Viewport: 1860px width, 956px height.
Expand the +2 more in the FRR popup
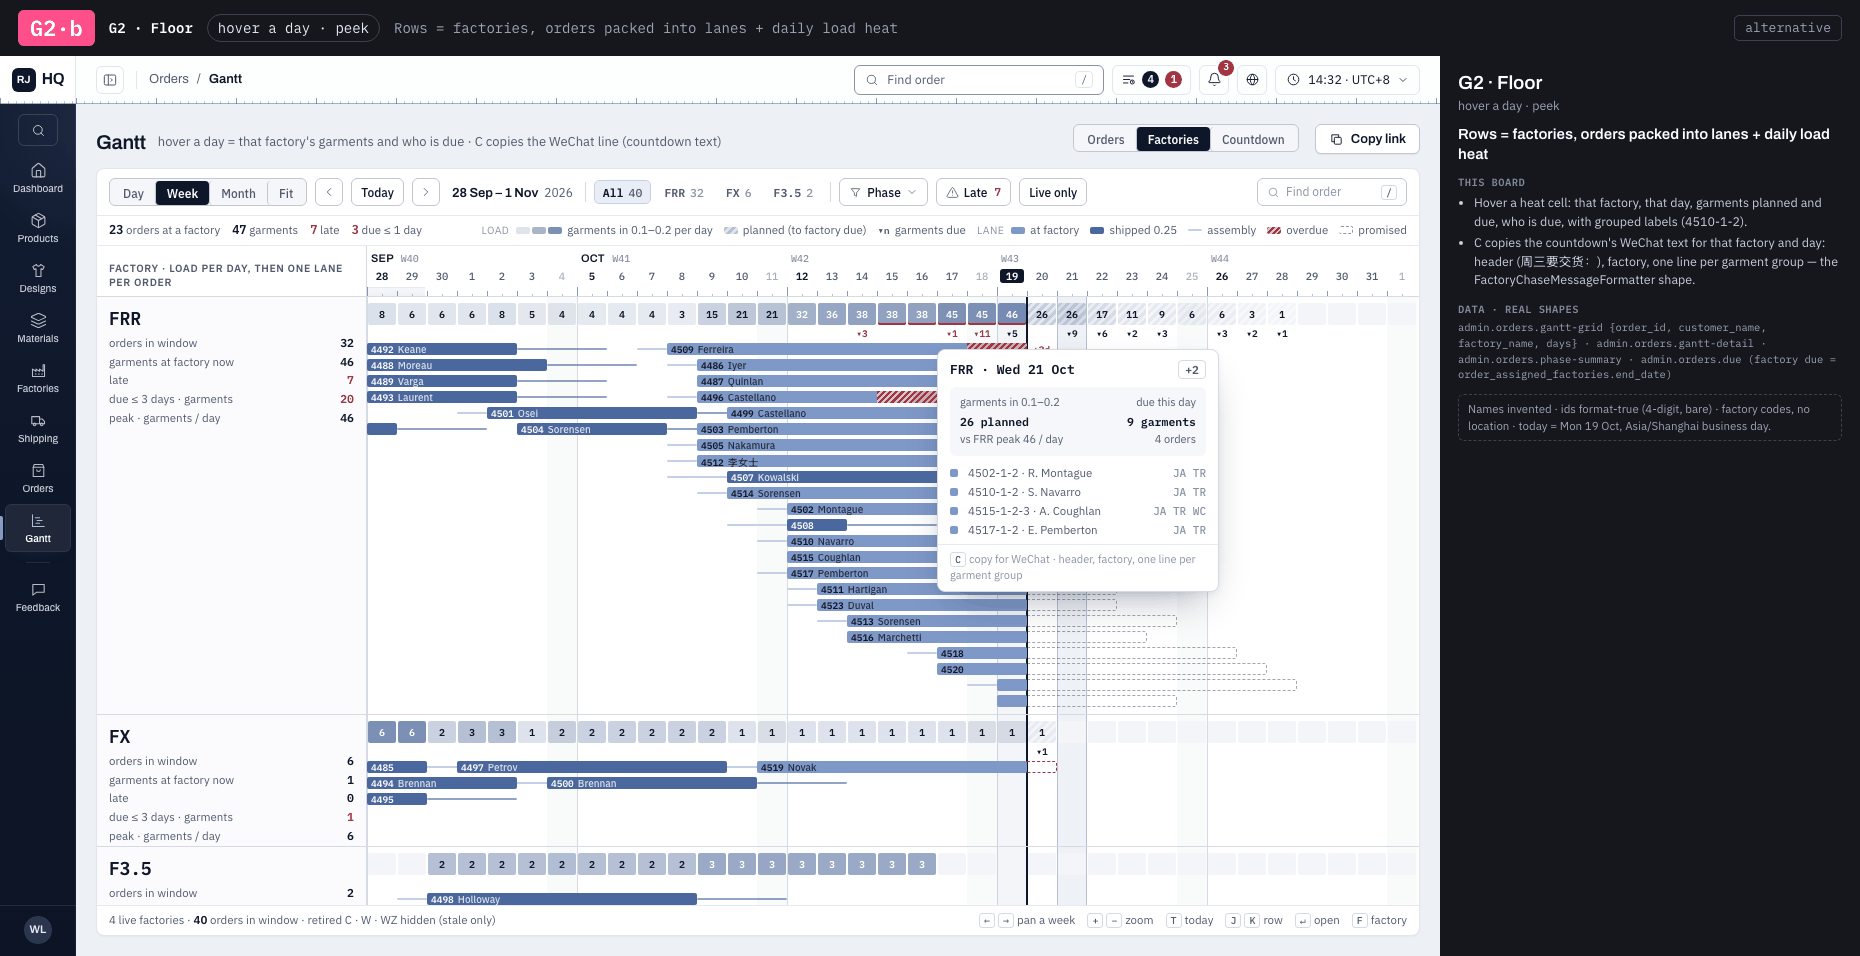1192,370
